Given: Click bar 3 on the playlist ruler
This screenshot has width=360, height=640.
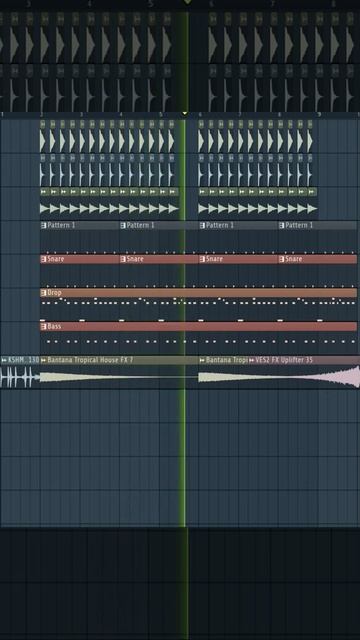Looking at the screenshot, I should coord(81,115).
